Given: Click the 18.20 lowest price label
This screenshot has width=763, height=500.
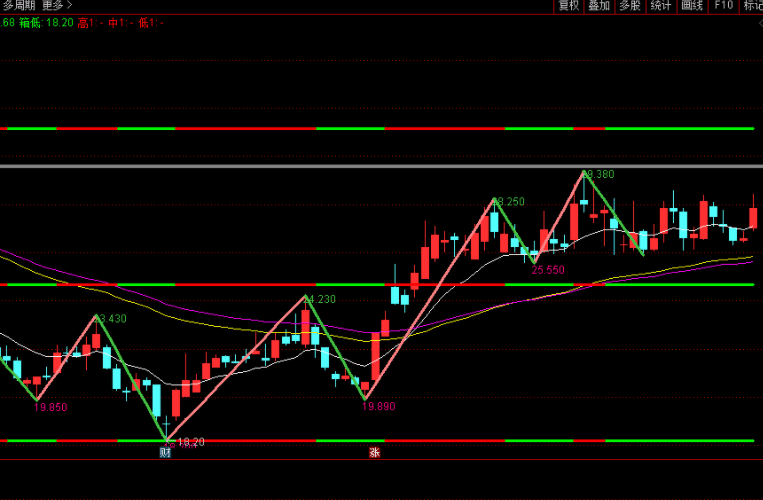Looking at the screenshot, I should click(191, 442).
